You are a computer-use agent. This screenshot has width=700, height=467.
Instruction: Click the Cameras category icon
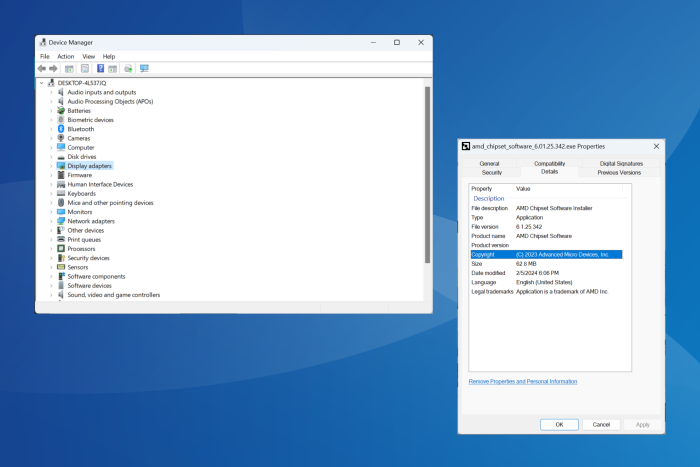click(x=61, y=138)
